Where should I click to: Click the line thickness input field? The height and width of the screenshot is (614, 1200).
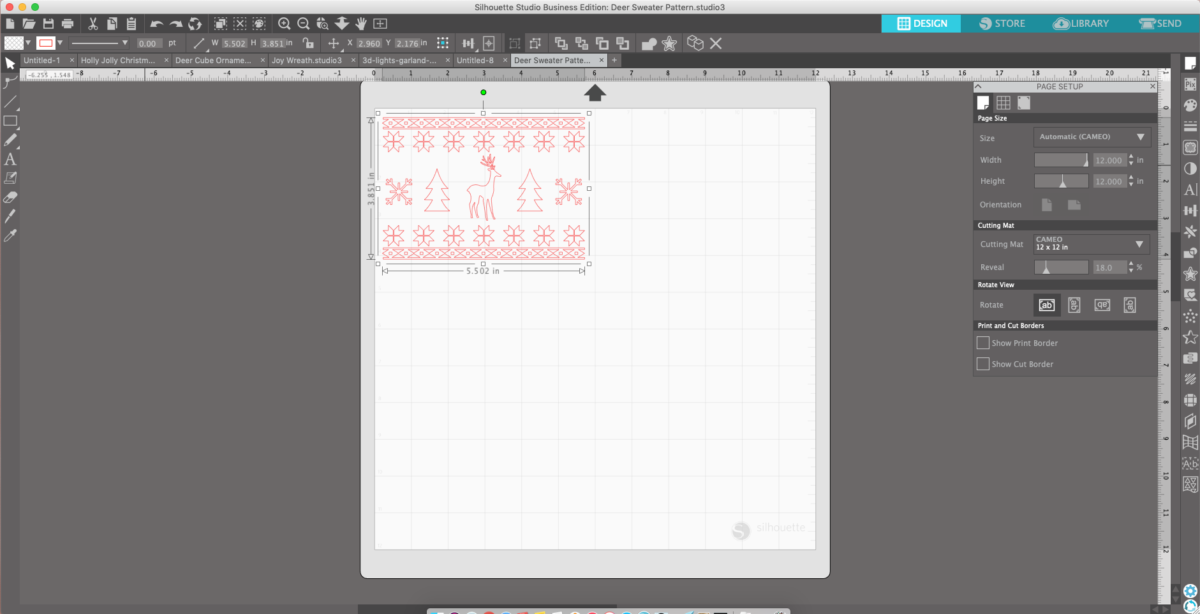click(x=149, y=43)
